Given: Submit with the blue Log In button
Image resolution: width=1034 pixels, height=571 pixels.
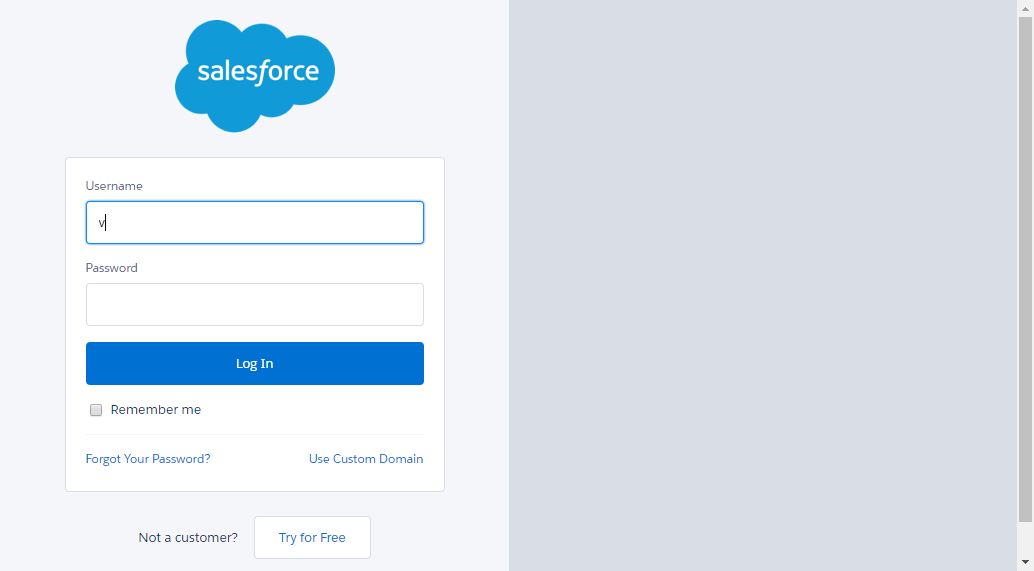Looking at the screenshot, I should pos(255,363).
